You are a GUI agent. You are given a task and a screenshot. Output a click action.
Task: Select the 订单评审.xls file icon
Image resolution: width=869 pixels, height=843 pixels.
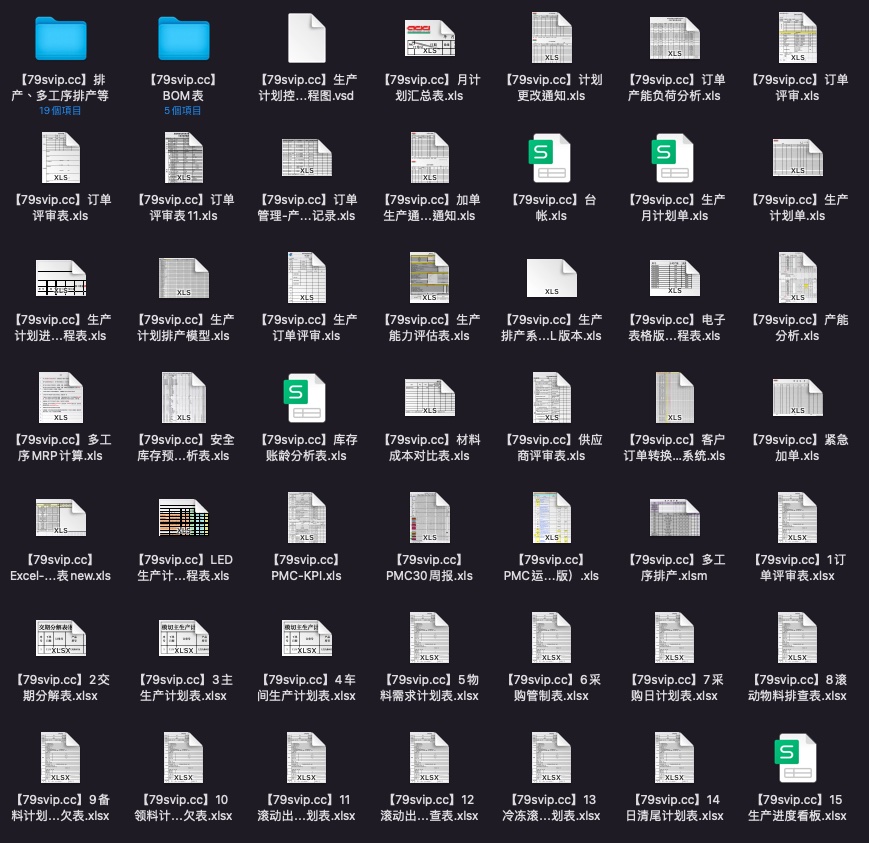[798, 38]
